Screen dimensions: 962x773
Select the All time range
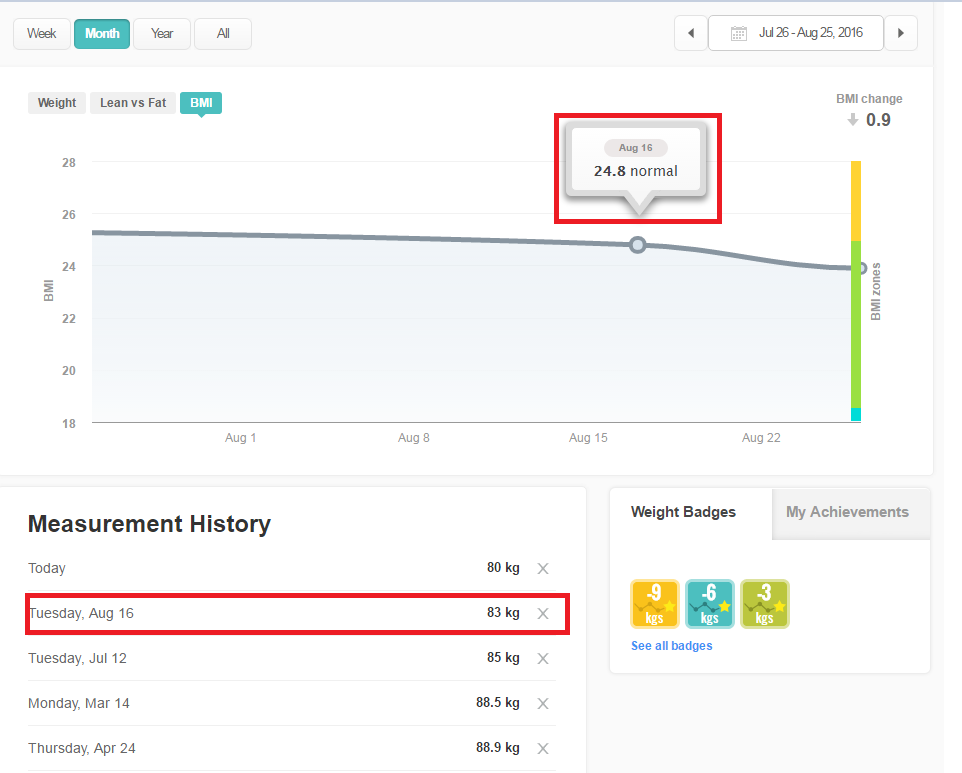click(223, 34)
